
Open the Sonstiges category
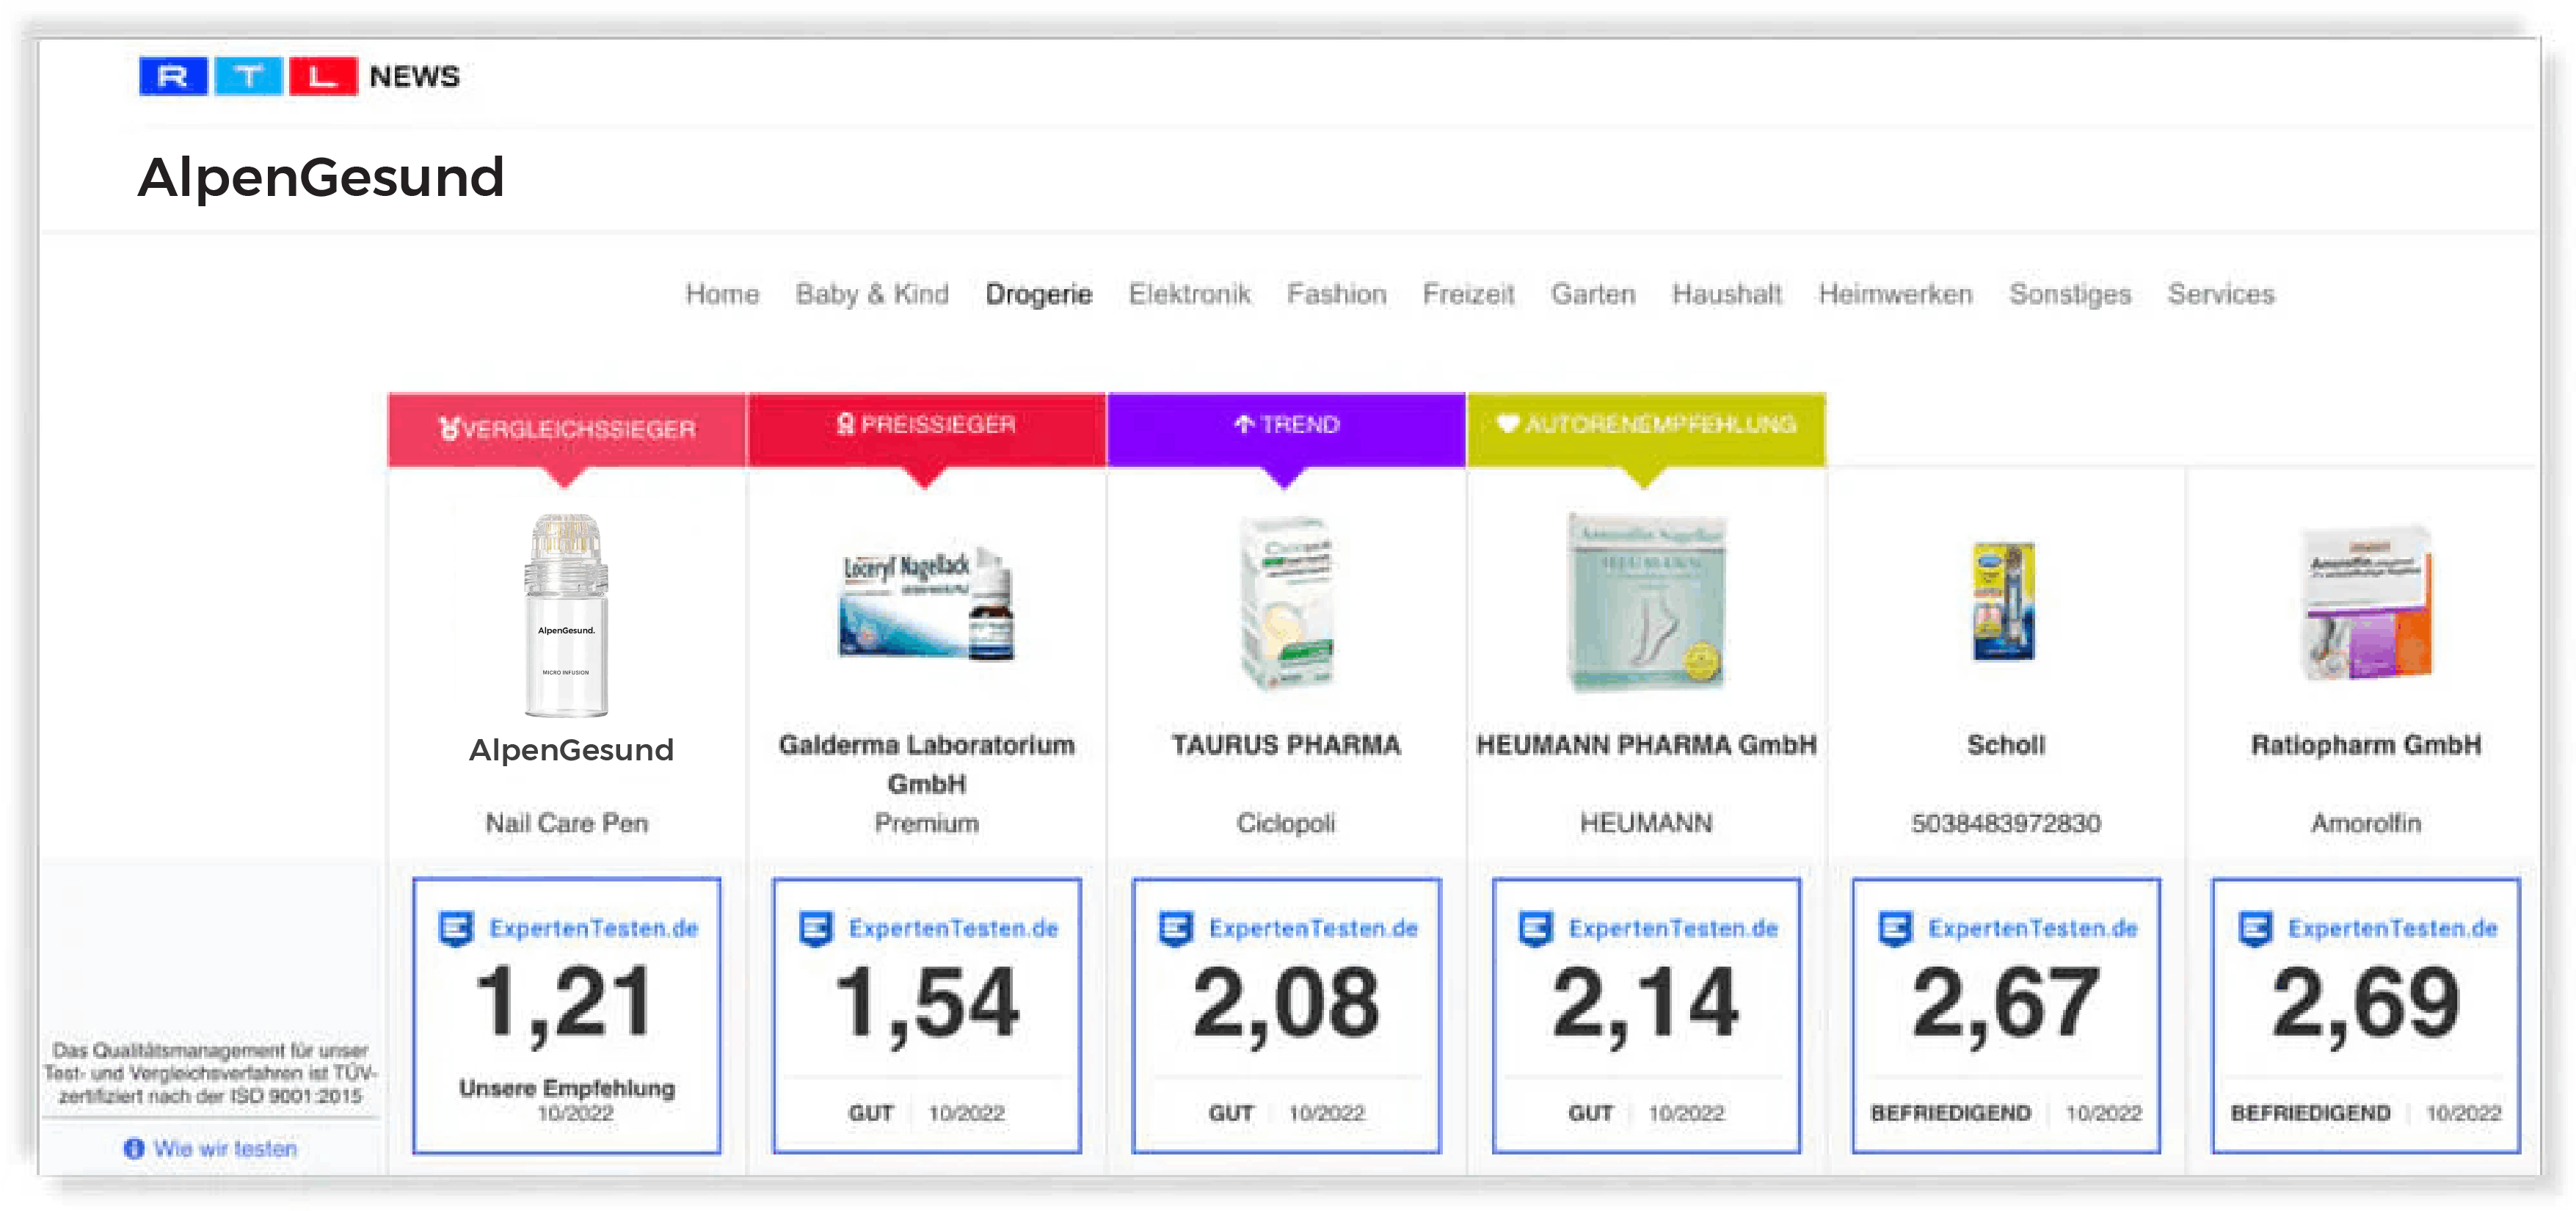[2070, 294]
